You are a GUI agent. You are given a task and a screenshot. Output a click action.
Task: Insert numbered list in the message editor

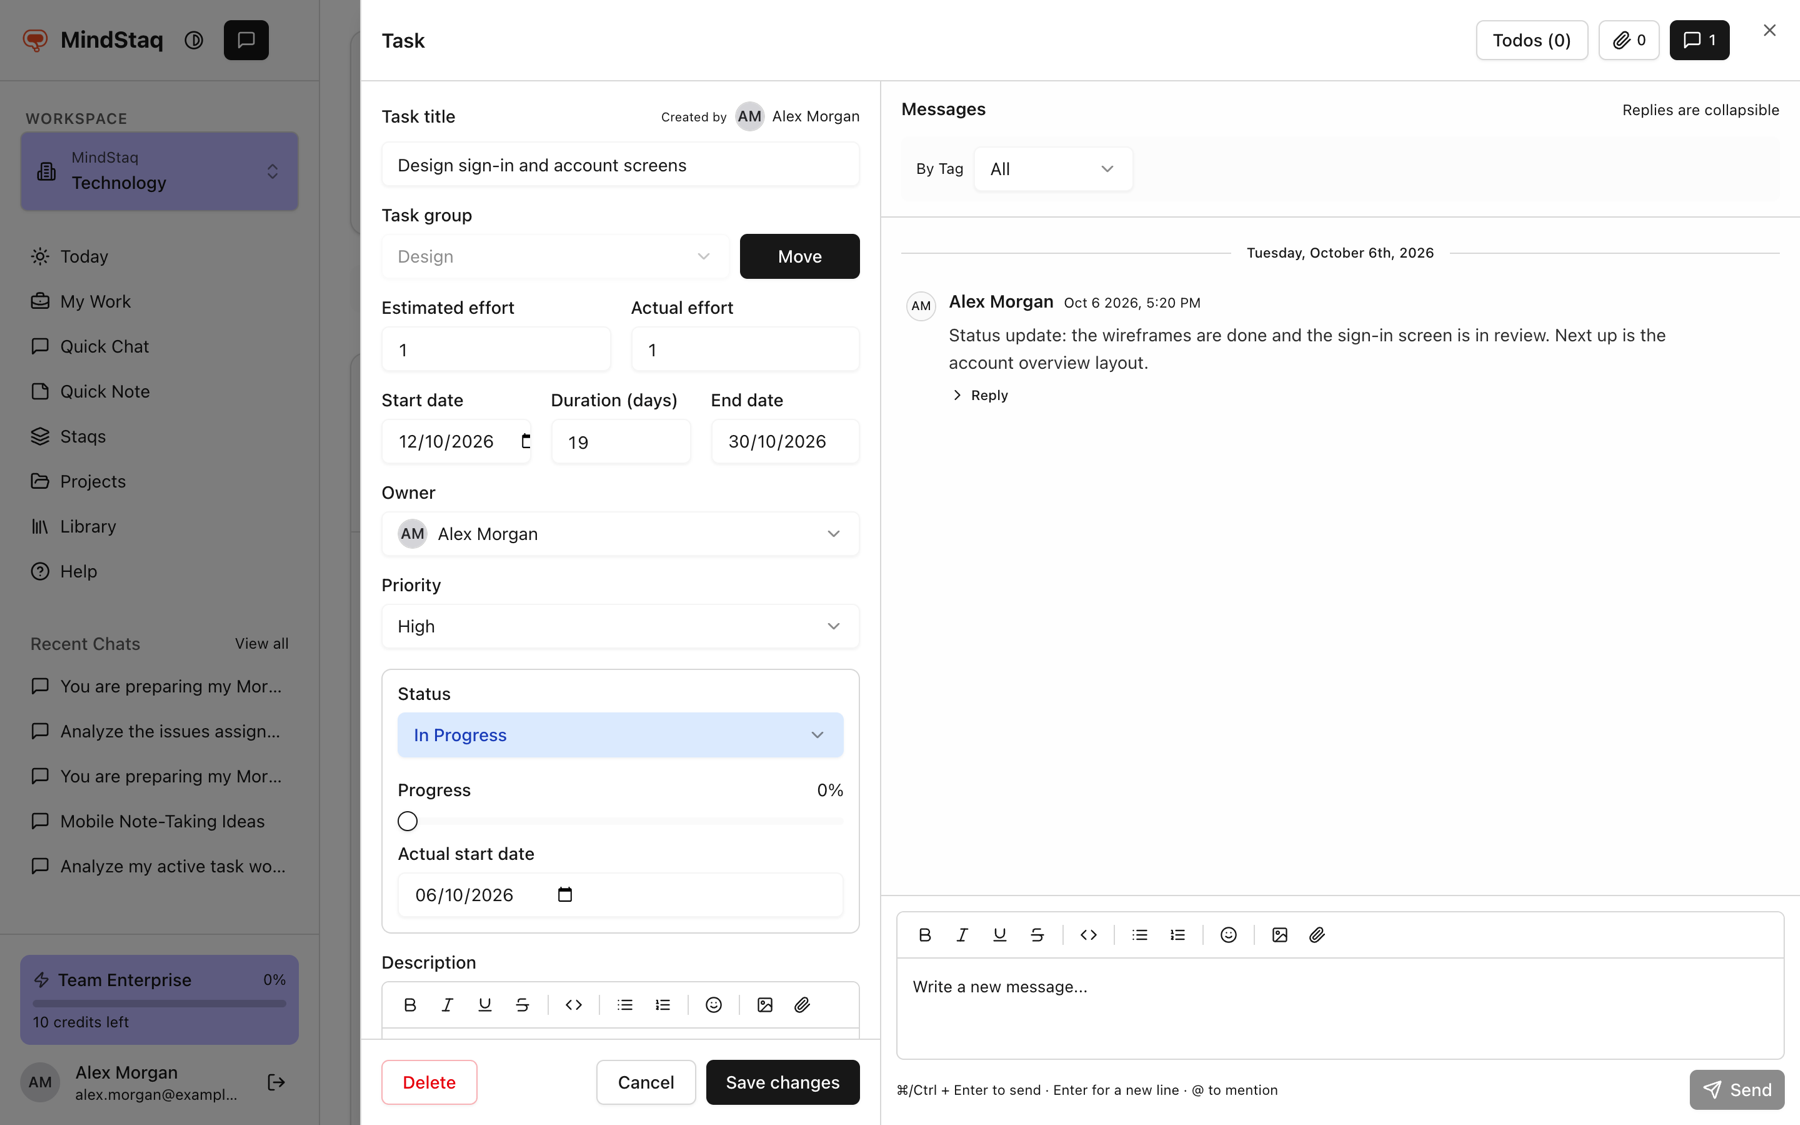1178,935
